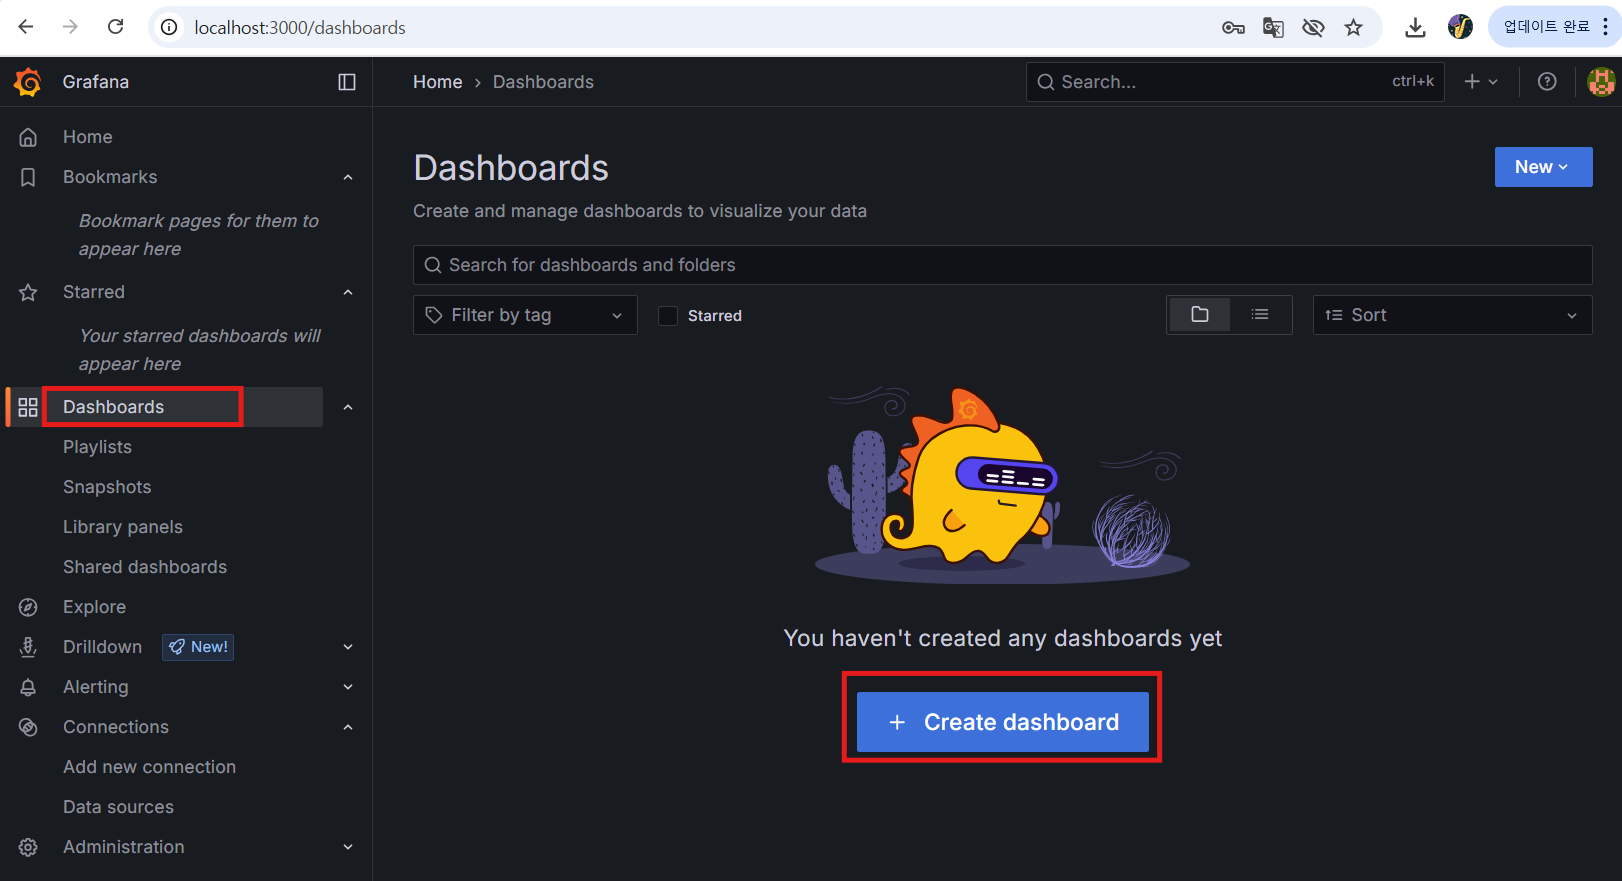Image resolution: width=1622 pixels, height=881 pixels.
Task: Click the Create dashboard button
Action: pos(1002,722)
